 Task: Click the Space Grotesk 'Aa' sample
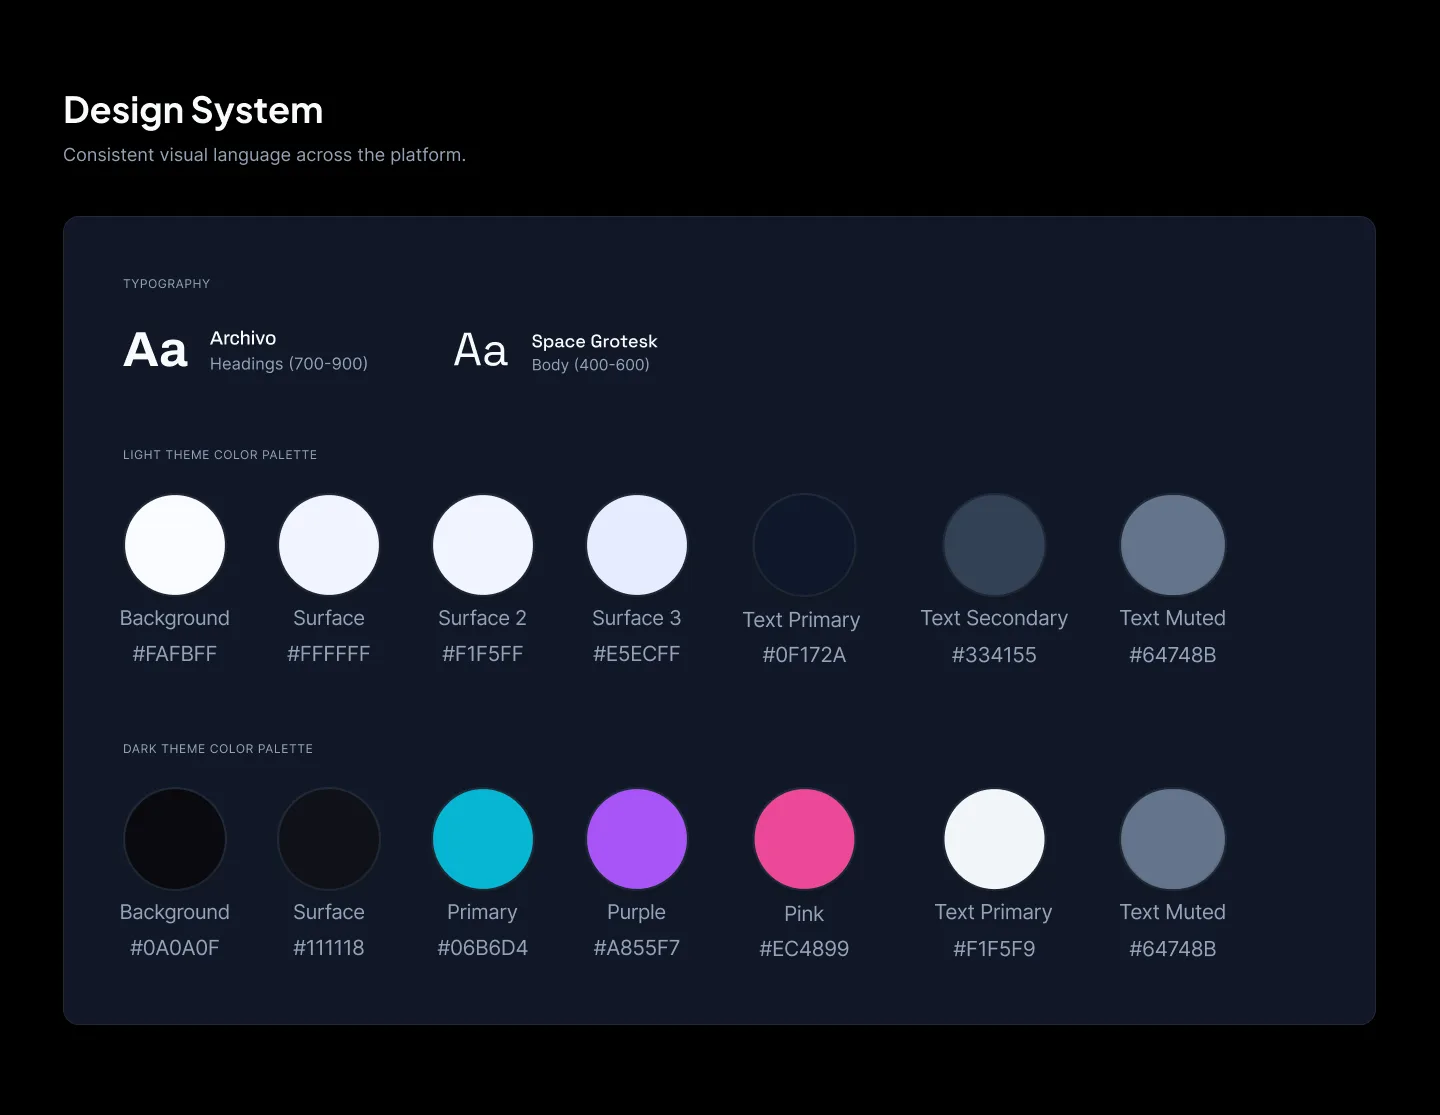481,351
